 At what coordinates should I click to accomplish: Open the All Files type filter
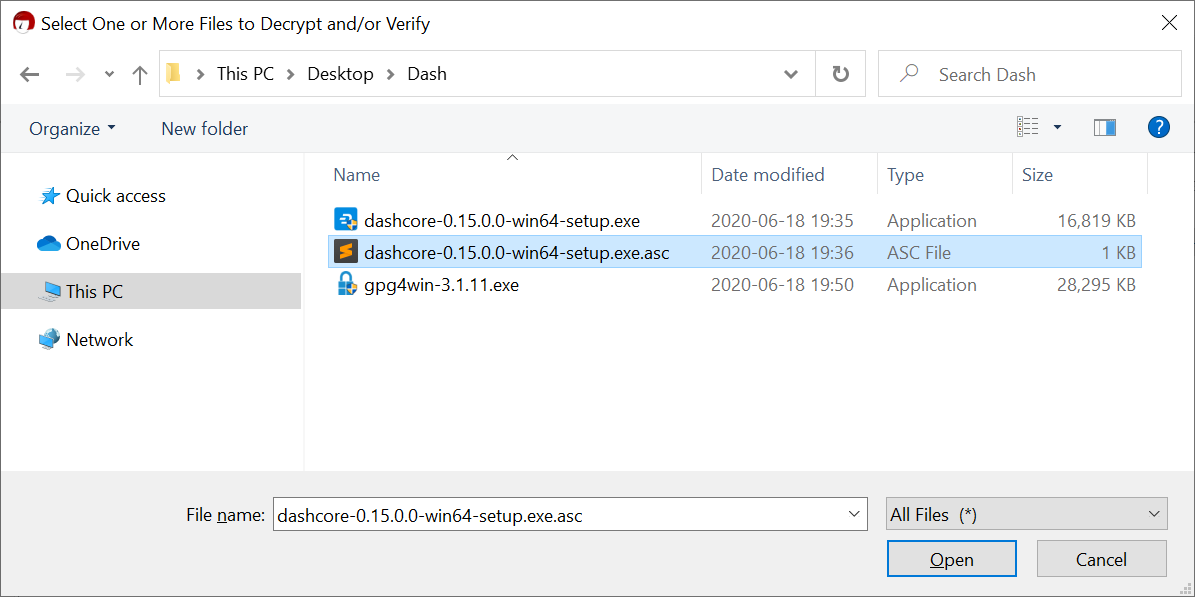(x=1026, y=515)
